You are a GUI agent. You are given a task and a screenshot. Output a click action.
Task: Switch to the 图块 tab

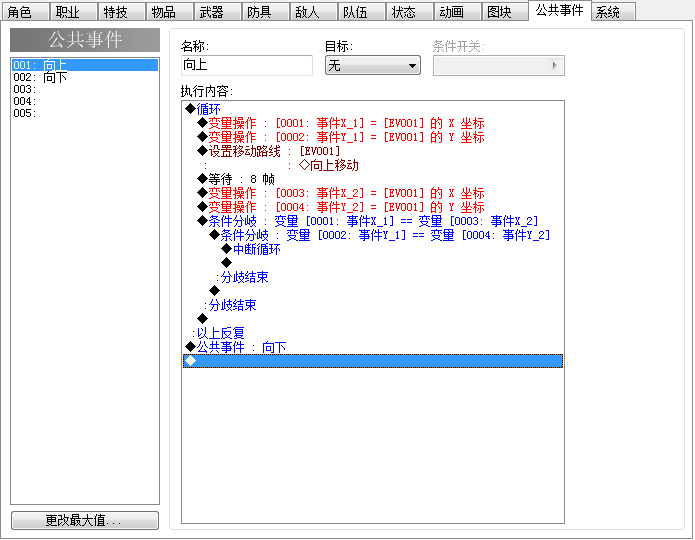504,12
